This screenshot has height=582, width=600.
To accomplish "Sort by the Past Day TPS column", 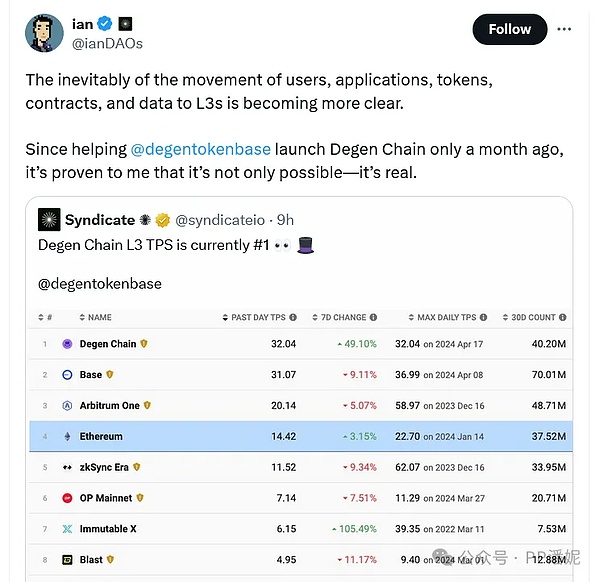I will (x=257, y=317).
